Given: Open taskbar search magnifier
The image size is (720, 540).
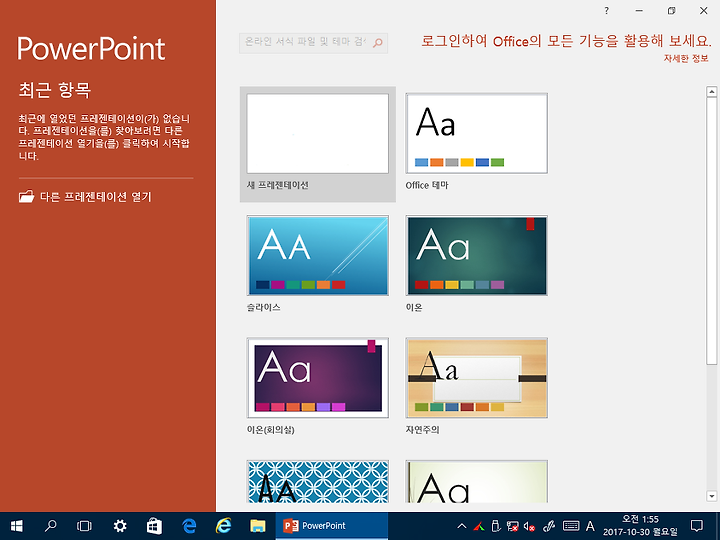Looking at the screenshot, I should click(51, 526).
